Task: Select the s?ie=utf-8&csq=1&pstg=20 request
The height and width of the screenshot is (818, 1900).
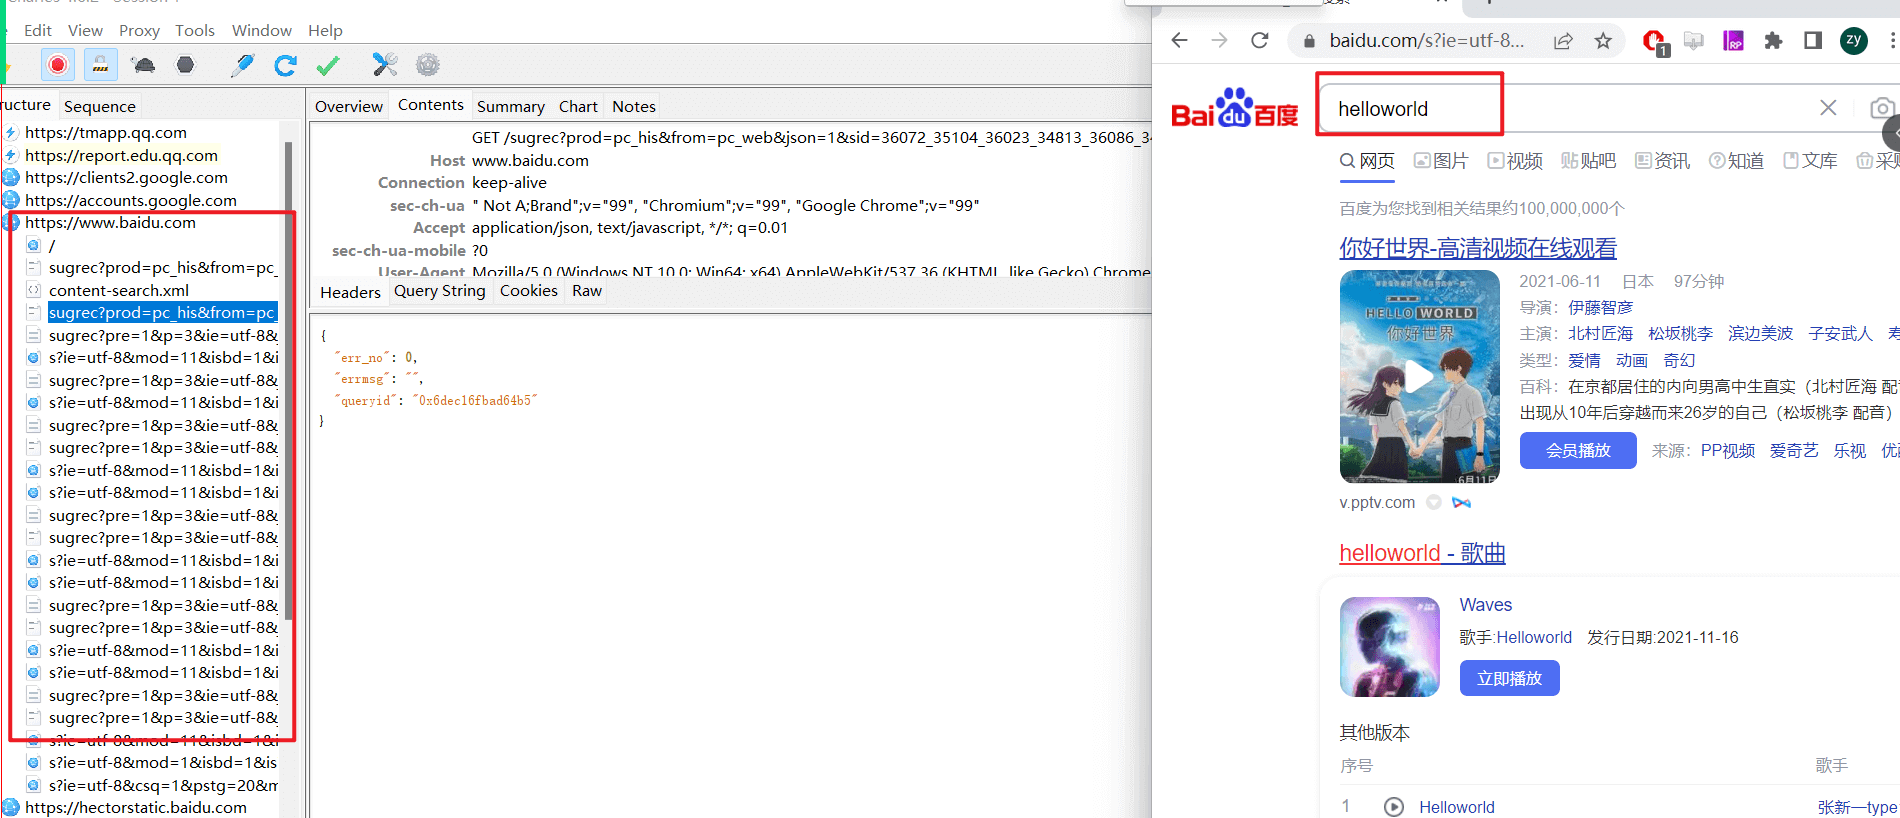Action: pyautogui.click(x=163, y=785)
